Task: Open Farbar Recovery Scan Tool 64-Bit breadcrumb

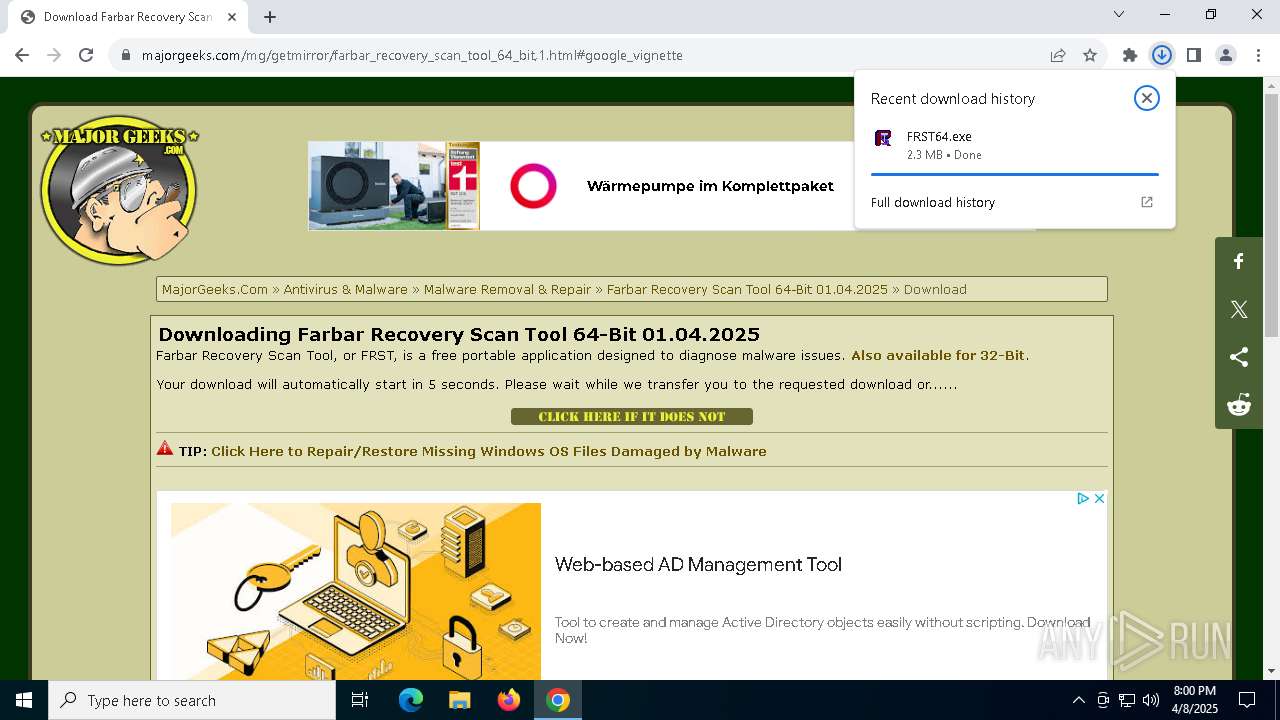Action: [747, 289]
